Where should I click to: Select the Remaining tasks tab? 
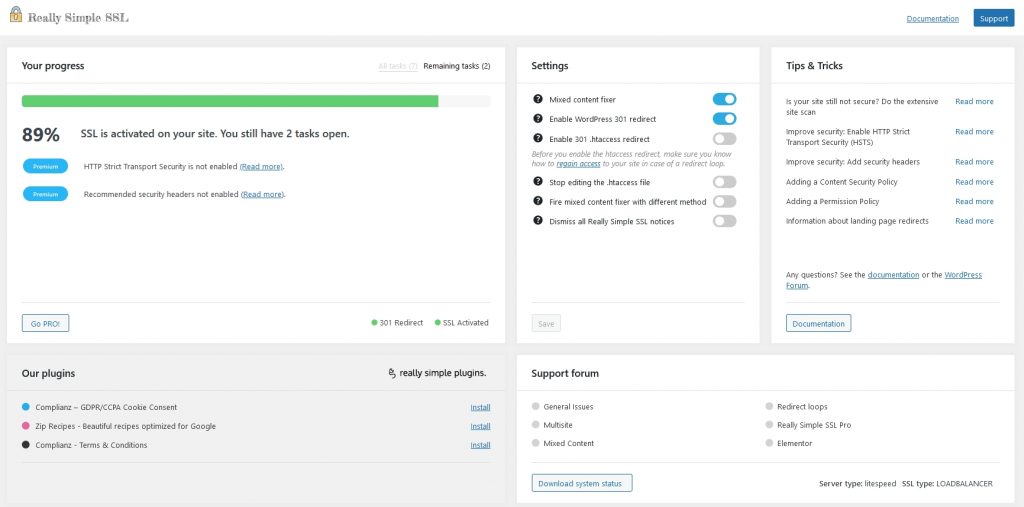point(456,66)
